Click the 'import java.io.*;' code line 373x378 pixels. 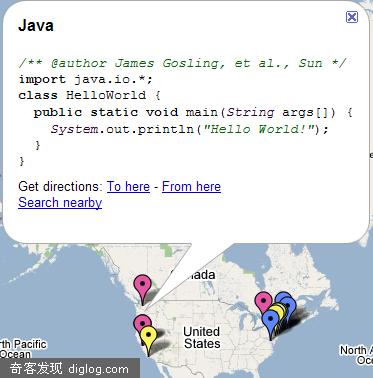[x=85, y=79]
